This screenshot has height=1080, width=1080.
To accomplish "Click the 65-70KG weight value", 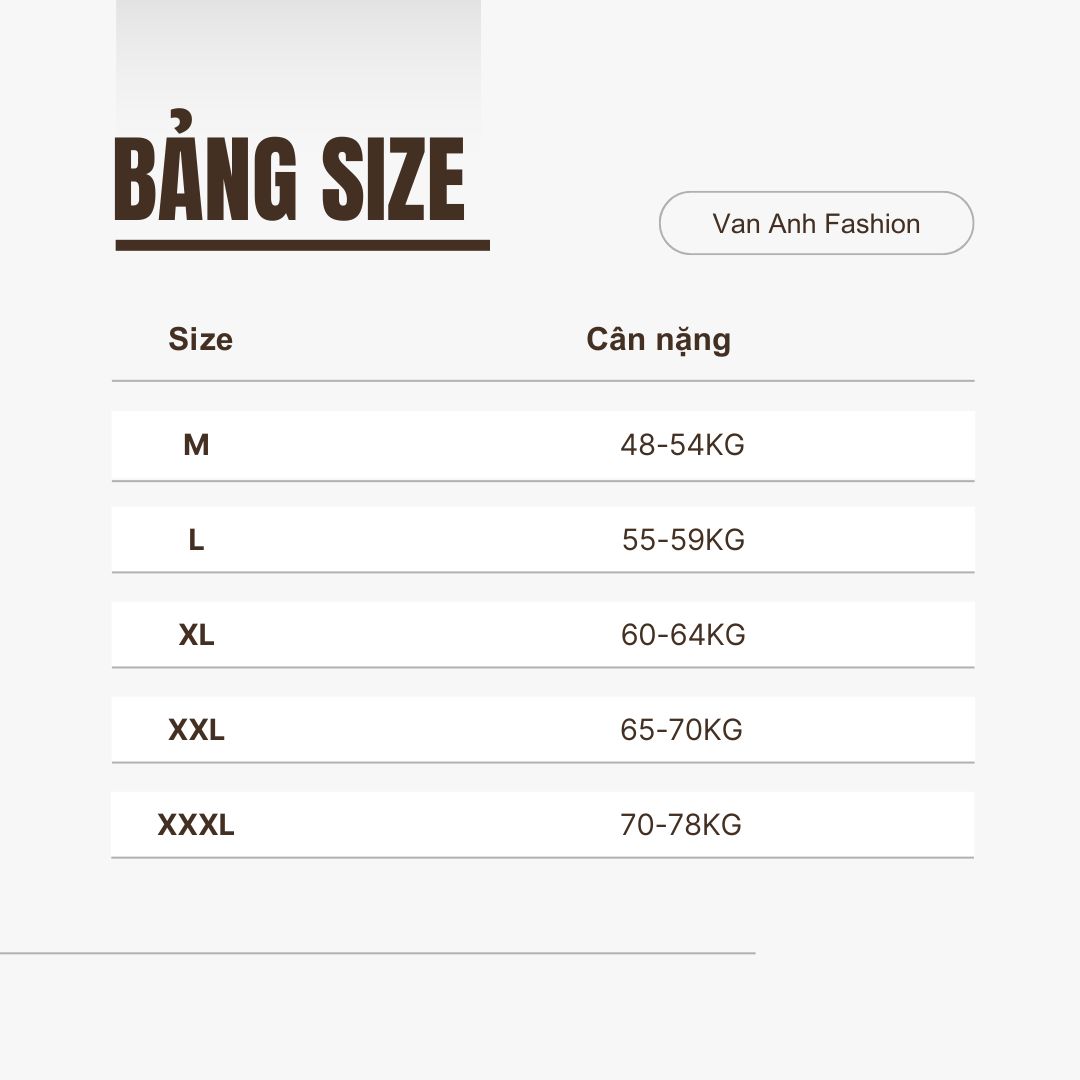I will point(681,730).
